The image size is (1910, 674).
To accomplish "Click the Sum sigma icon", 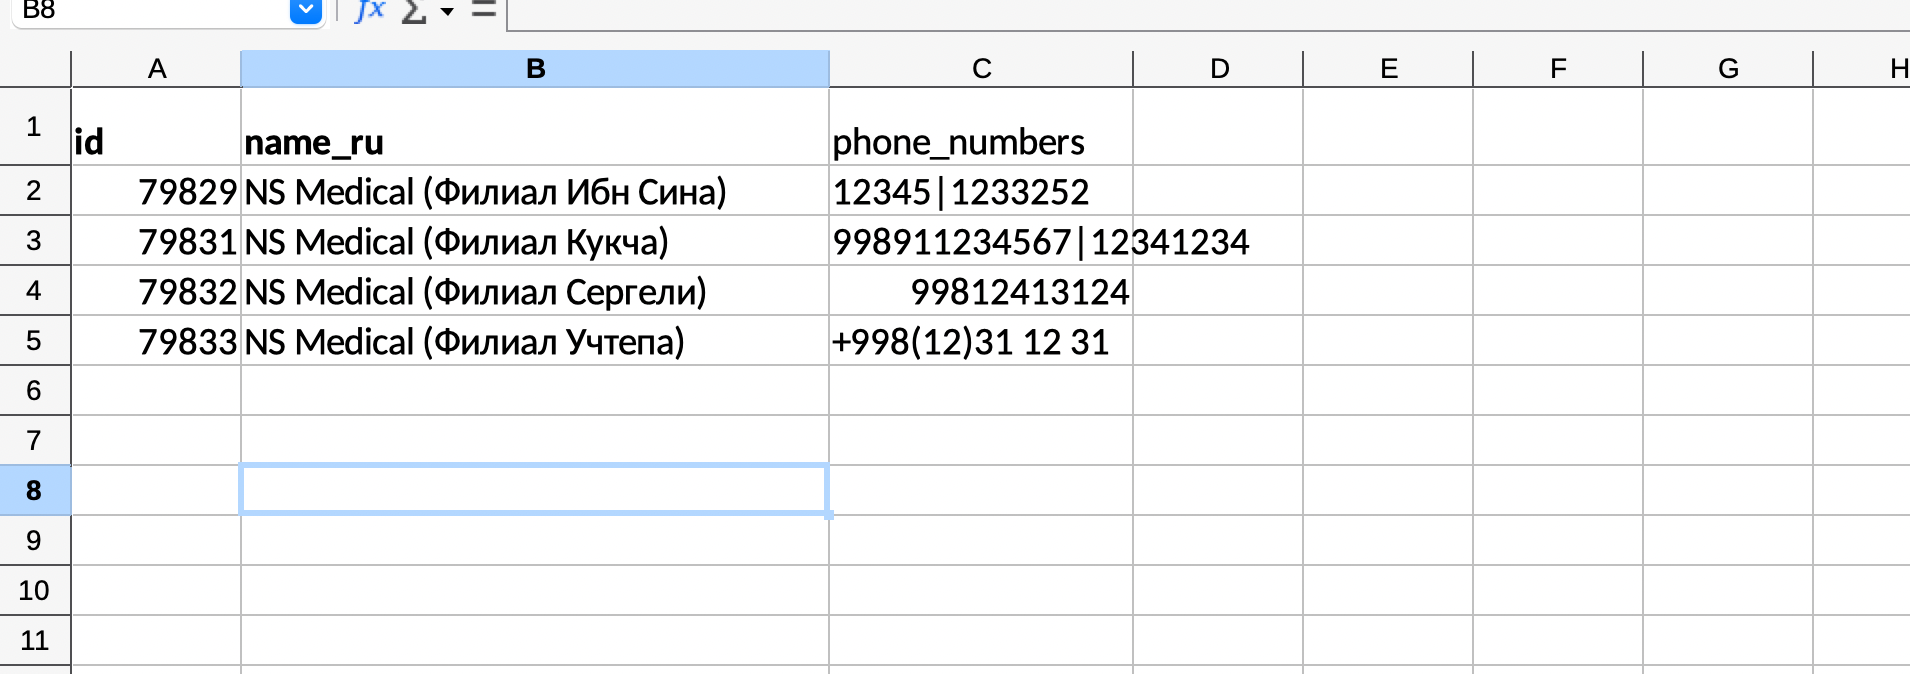I will click(x=413, y=11).
